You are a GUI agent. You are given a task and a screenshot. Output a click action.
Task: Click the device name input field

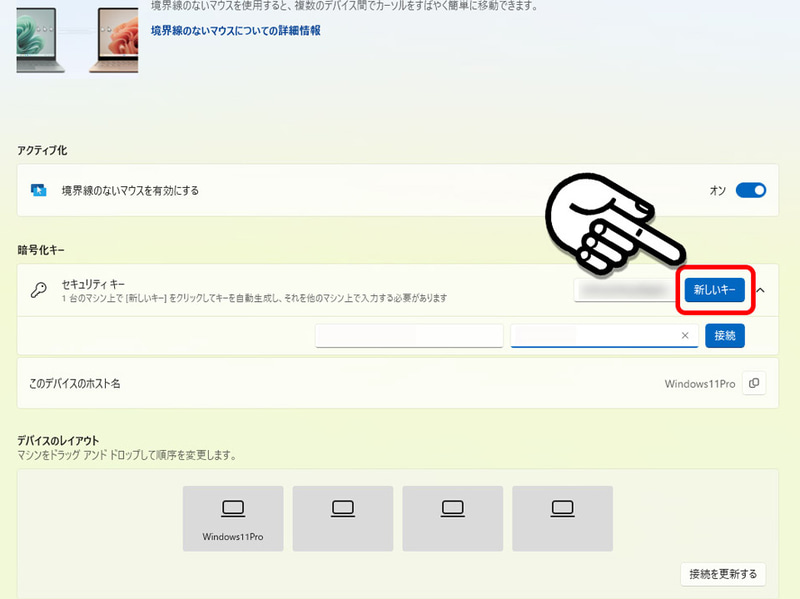pos(590,335)
